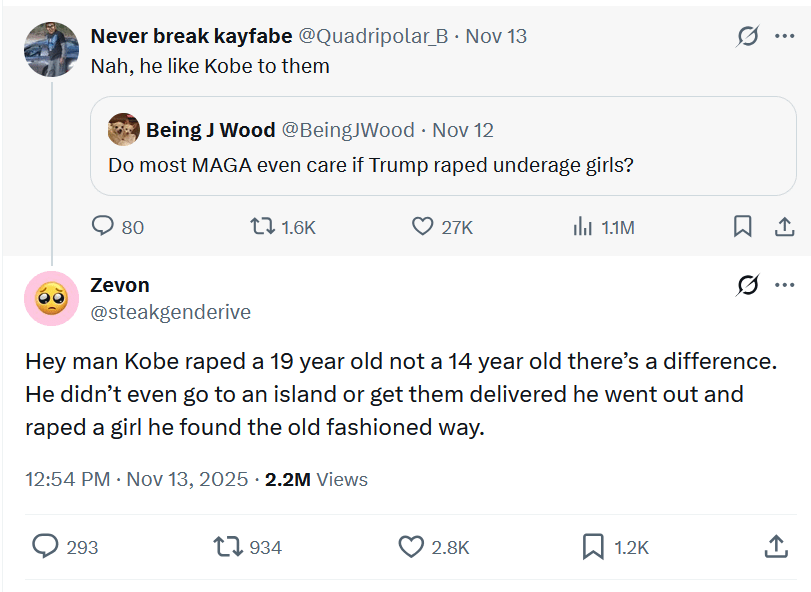
Task: Open more options menu on Zevon's post
Action: pos(785,287)
